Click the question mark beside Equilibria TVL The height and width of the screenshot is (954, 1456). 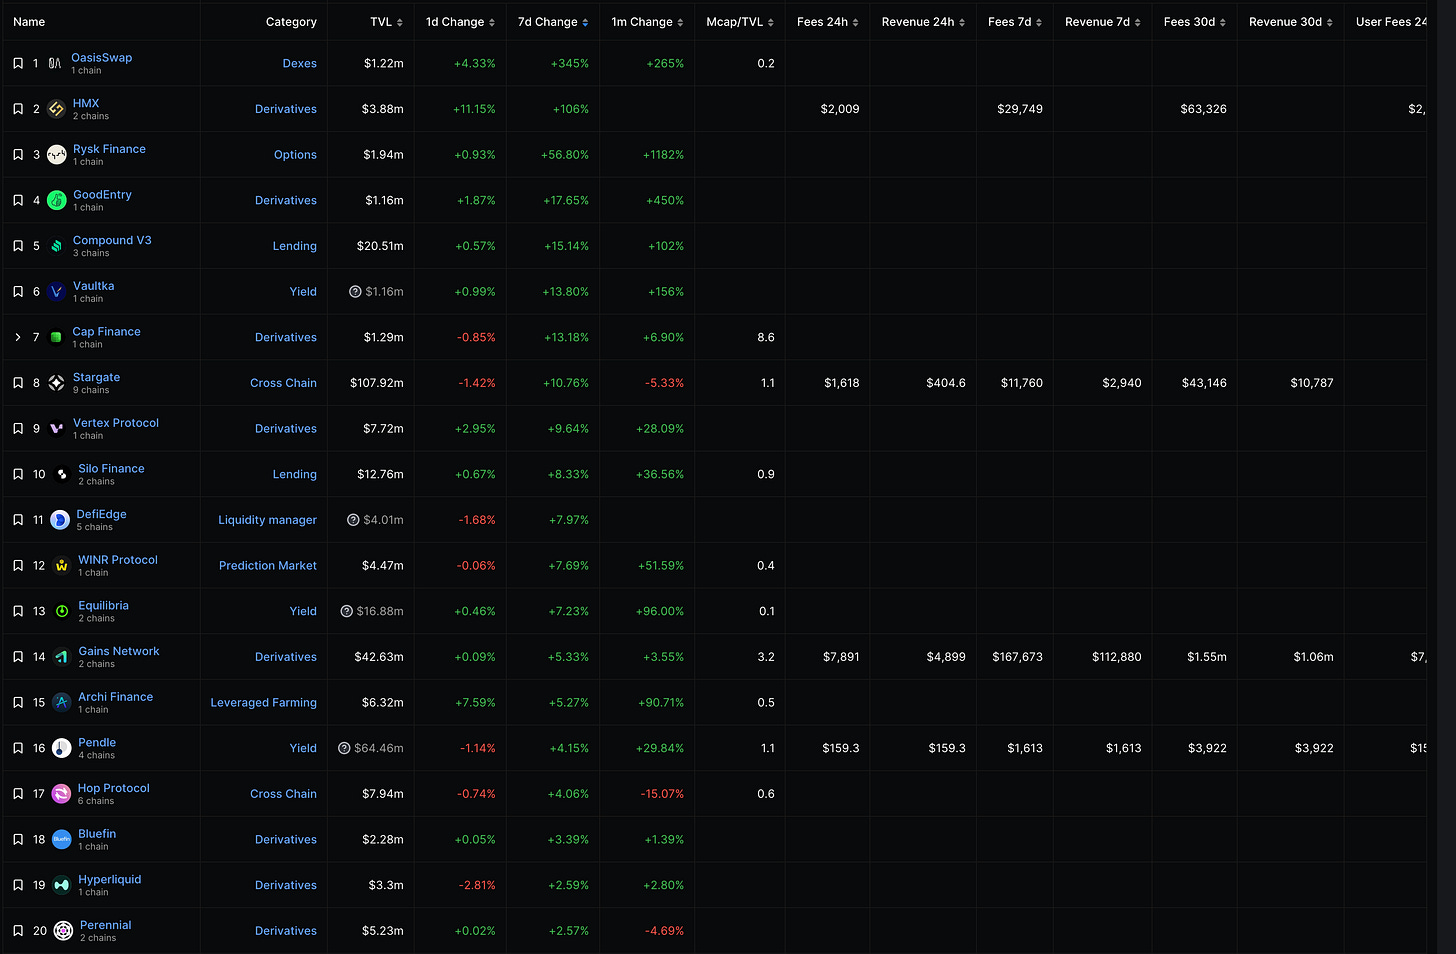coord(347,611)
